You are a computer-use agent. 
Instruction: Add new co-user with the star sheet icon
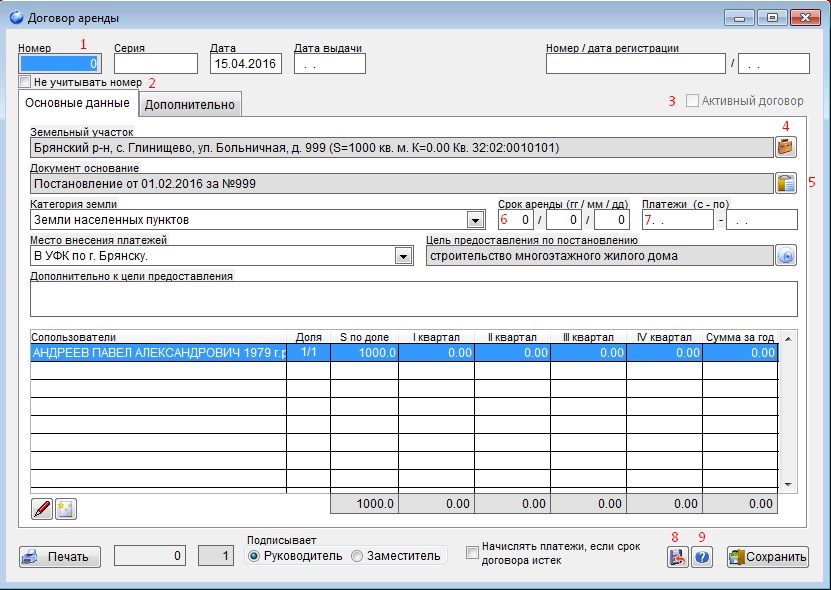tap(66, 509)
